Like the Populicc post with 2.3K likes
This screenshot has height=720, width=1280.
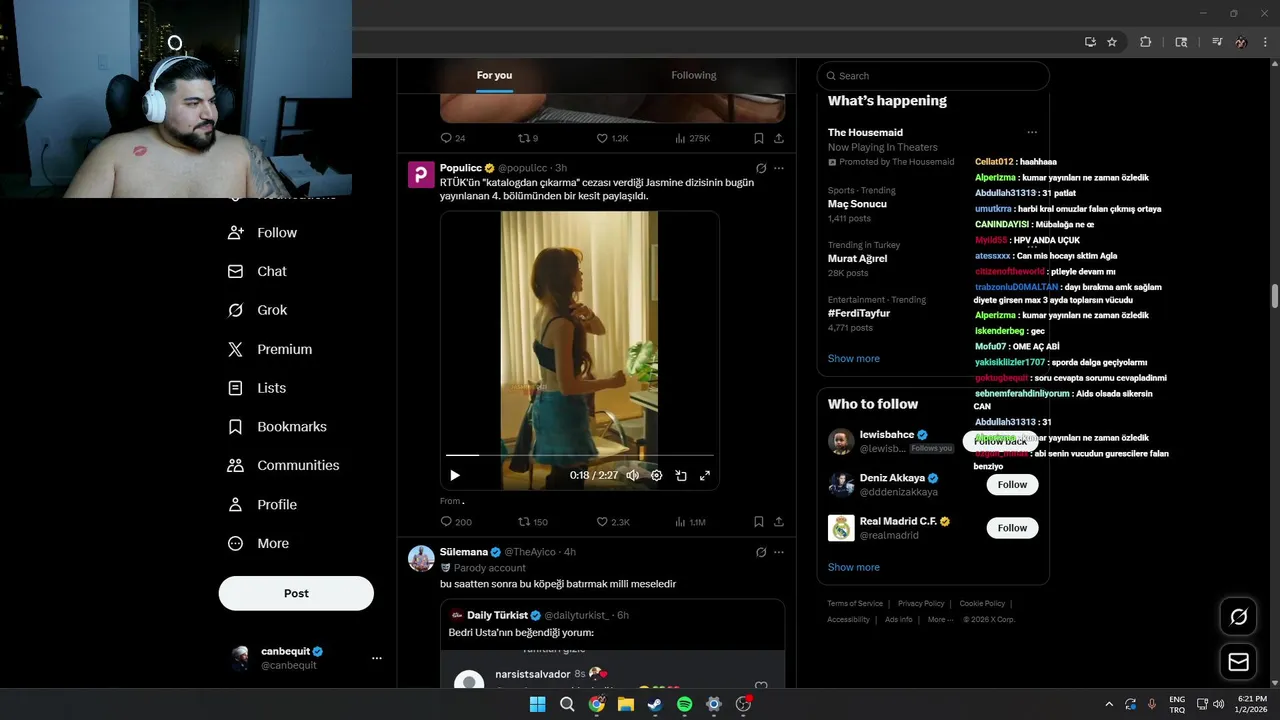click(x=613, y=522)
